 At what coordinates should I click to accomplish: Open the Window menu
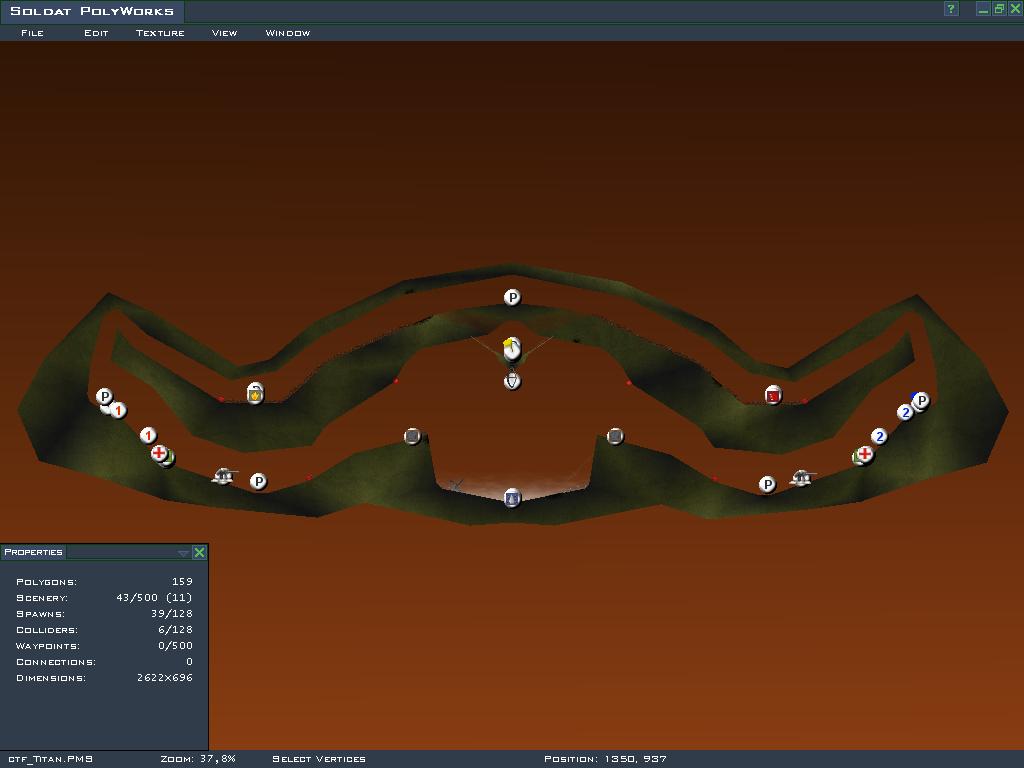(287, 33)
